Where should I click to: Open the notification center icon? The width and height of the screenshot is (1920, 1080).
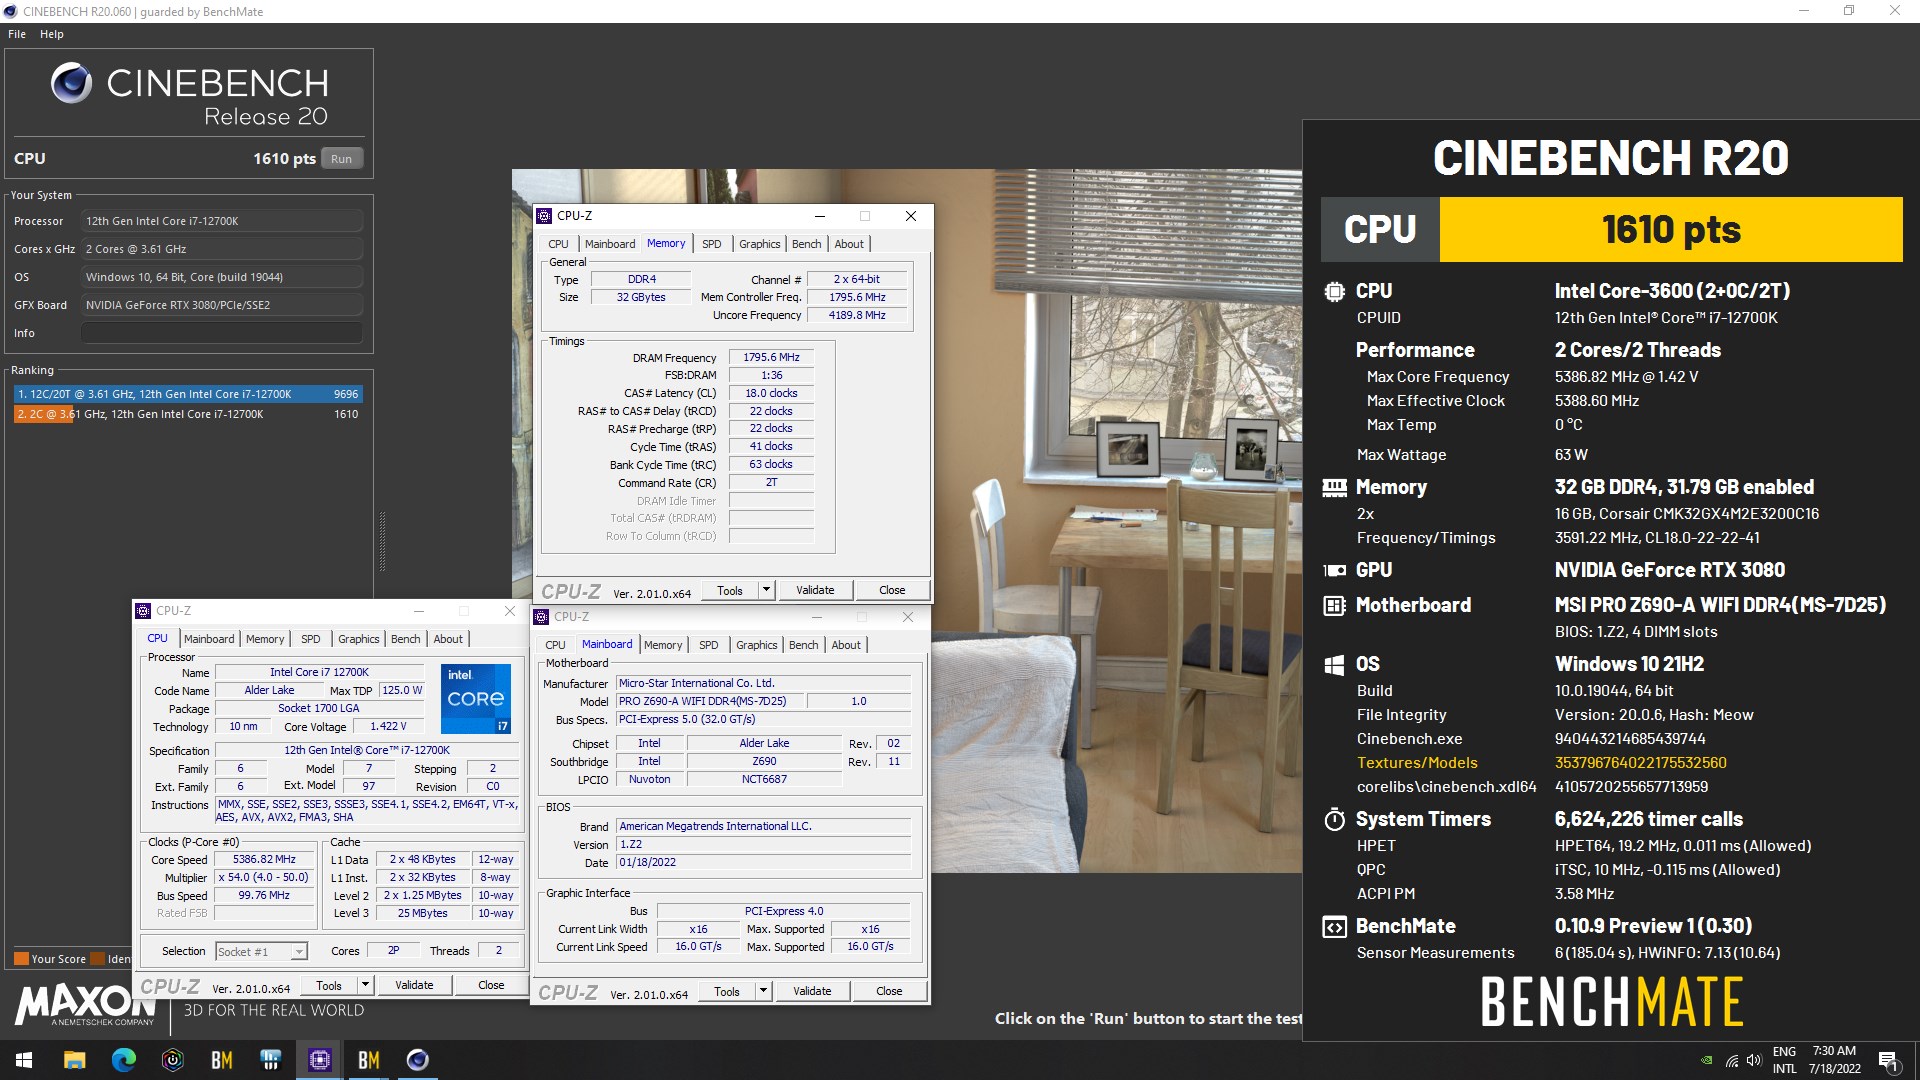1888,1061
